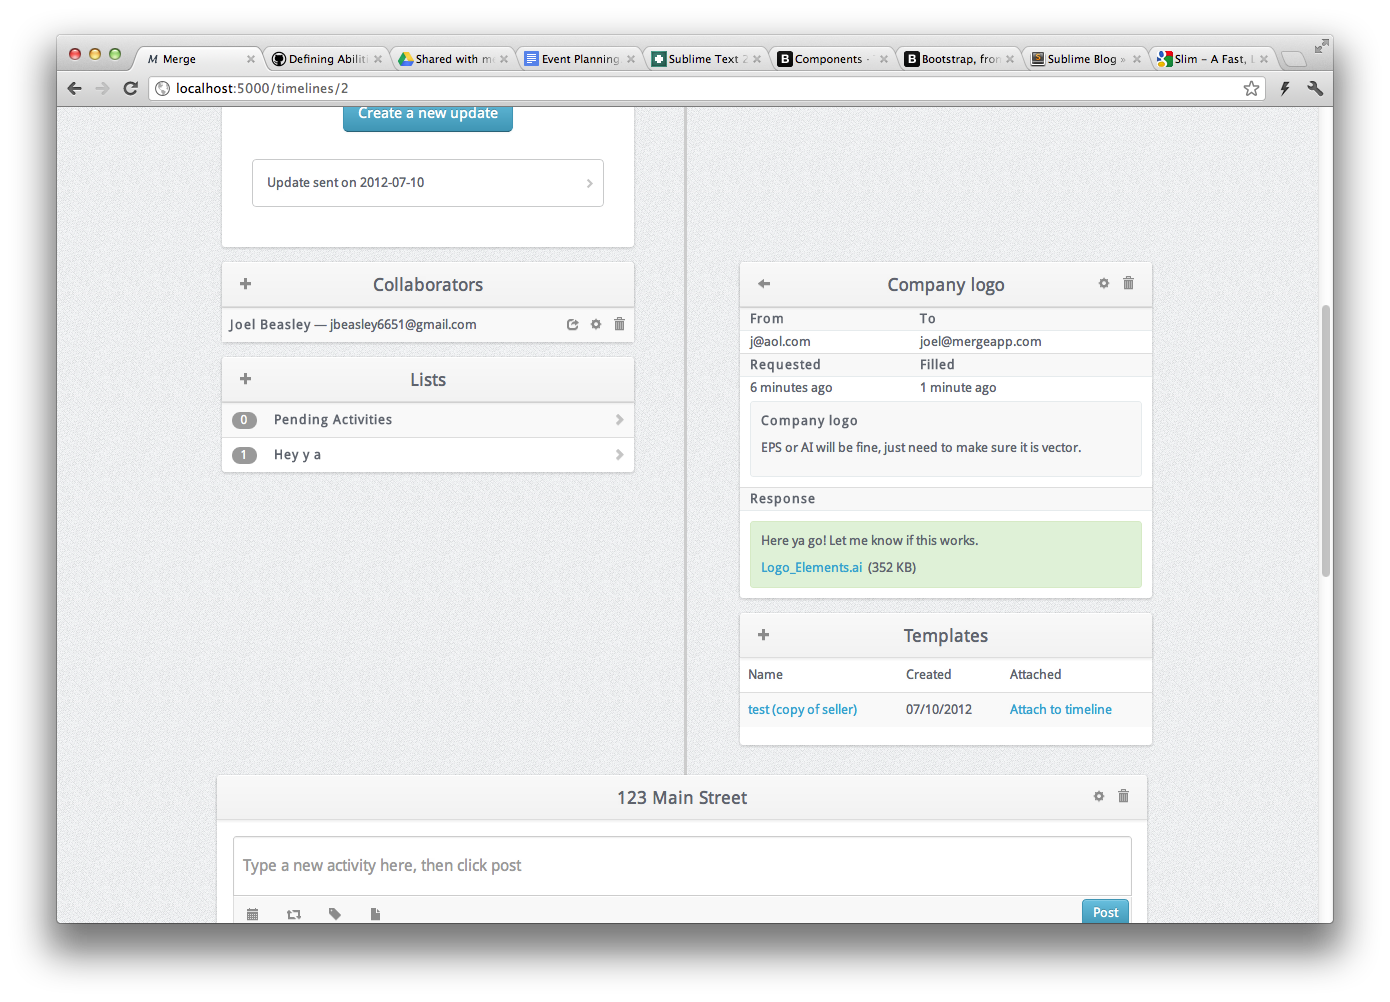Click calendar icon below activity box
Viewport: 1390px width, 1002px height.
pyautogui.click(x=252, y=914)
